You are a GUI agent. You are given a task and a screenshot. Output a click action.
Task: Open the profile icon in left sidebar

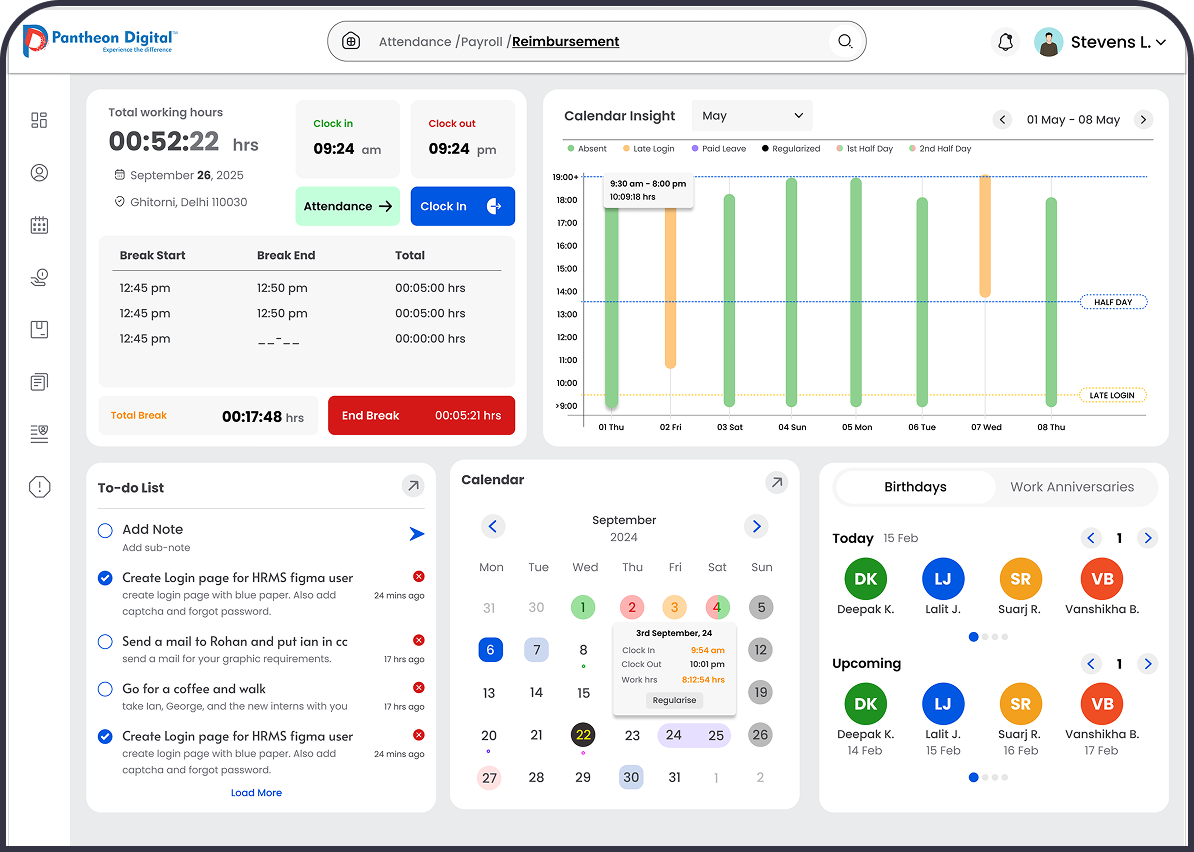click(39, 173)
